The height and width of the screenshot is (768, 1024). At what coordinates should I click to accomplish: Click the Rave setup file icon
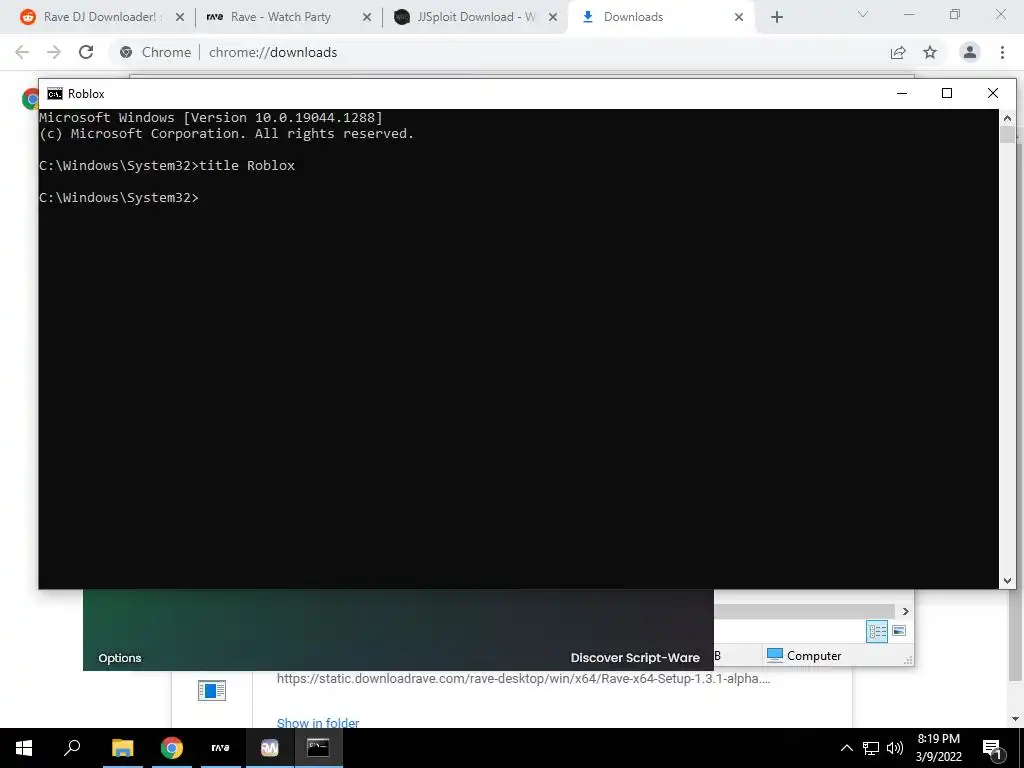pos(212,690)
